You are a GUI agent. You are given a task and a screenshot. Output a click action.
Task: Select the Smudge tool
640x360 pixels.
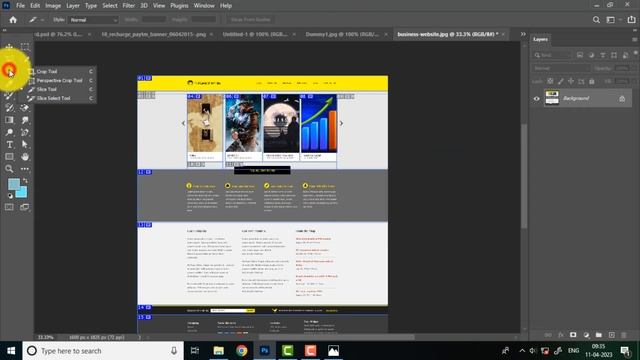(25, 120)
